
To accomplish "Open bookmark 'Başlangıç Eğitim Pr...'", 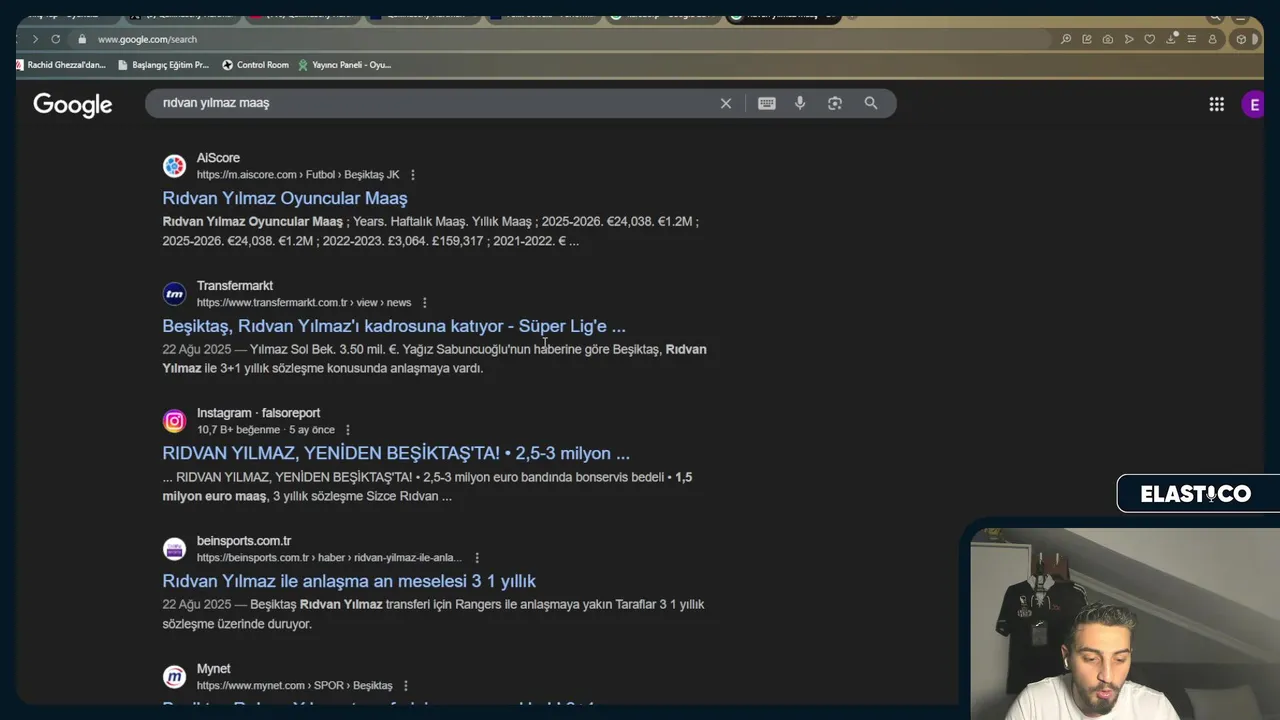I will pos(163,65).
